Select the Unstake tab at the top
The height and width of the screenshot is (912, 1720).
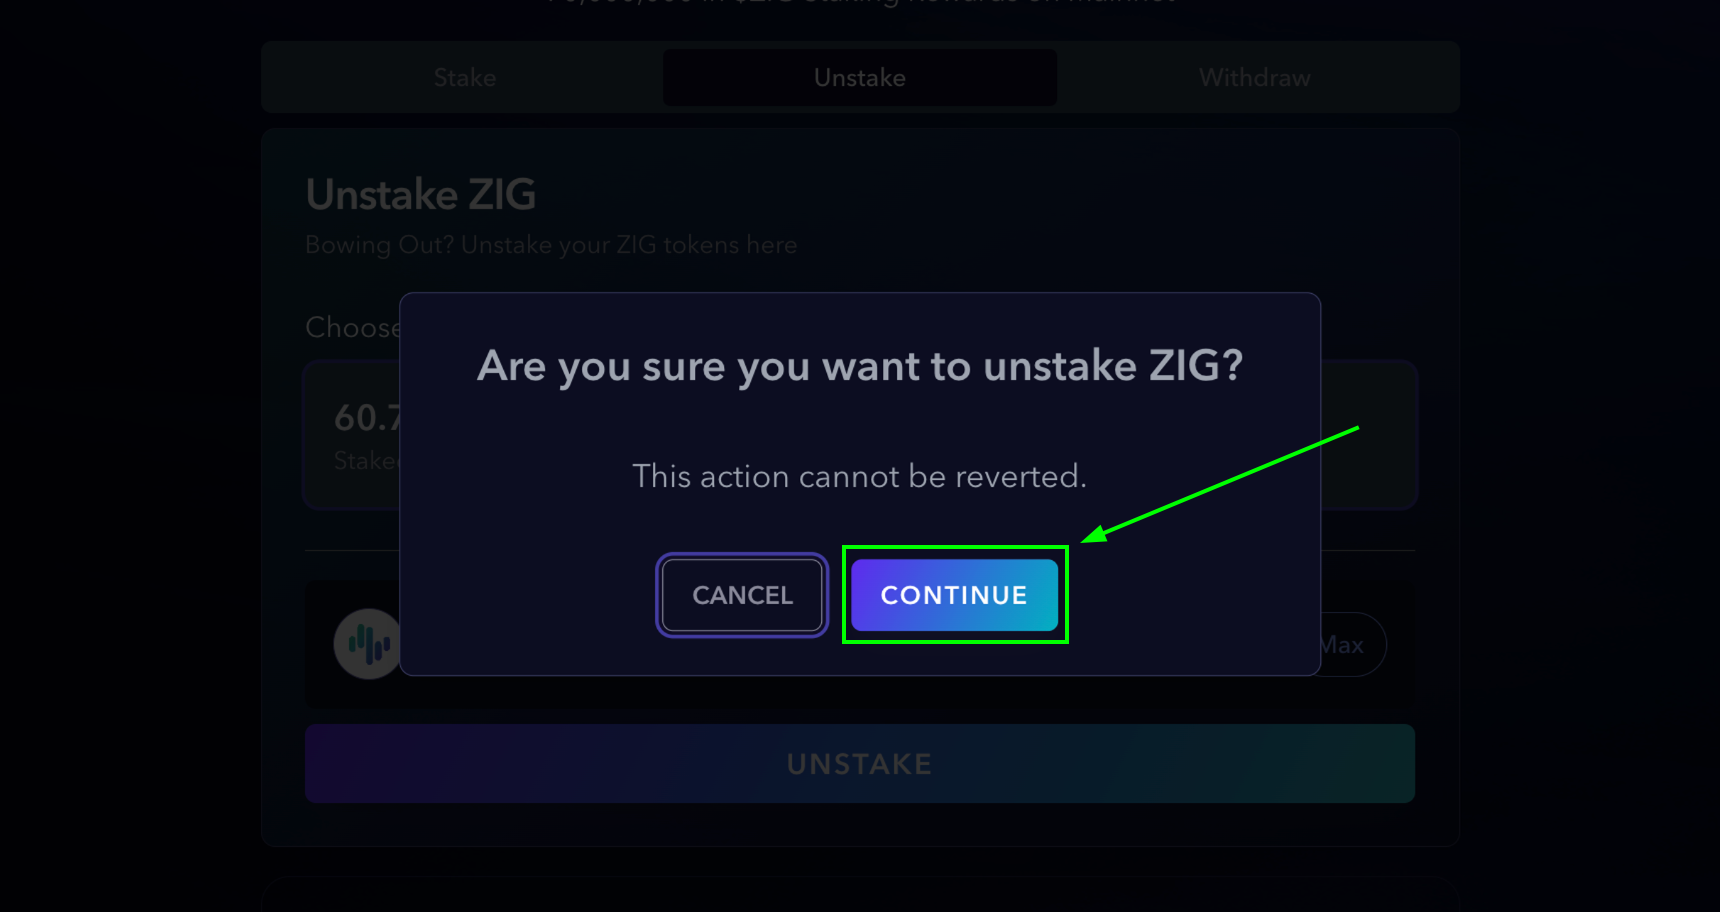858,77
